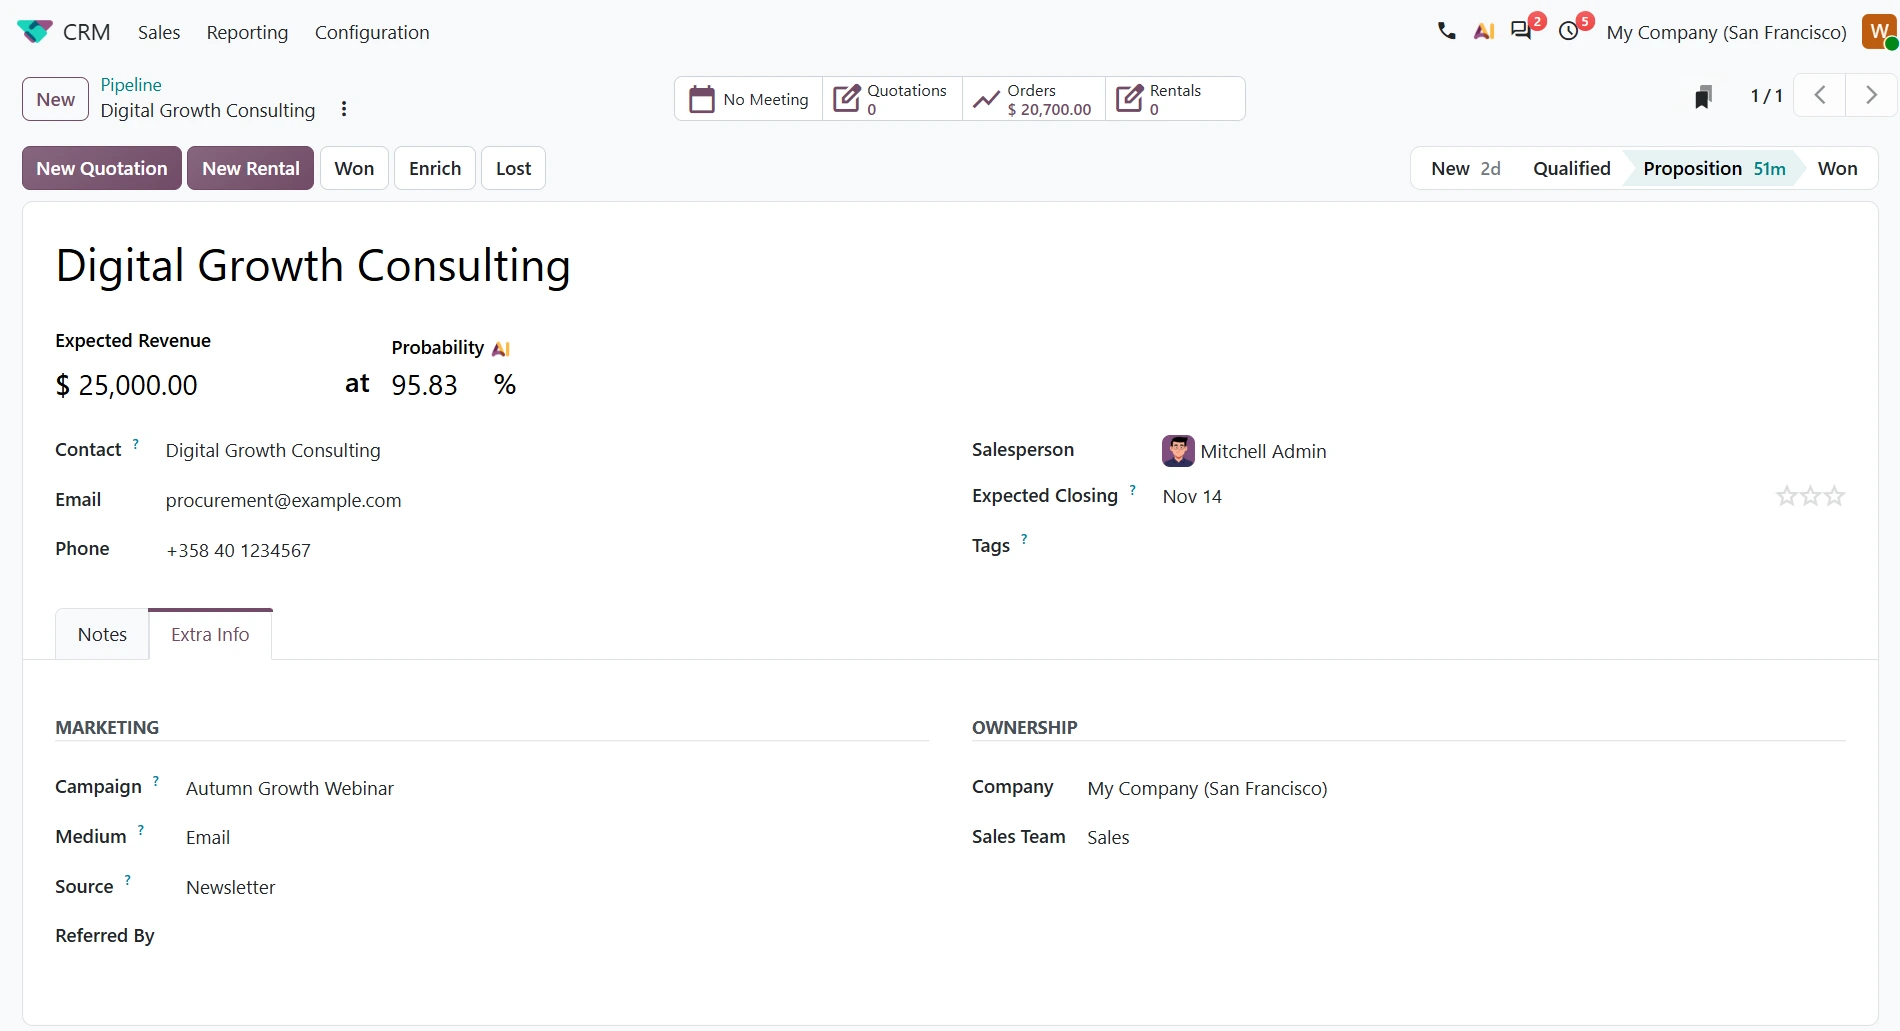Click the Pipeline breadcrumb link

coord(131,85)
